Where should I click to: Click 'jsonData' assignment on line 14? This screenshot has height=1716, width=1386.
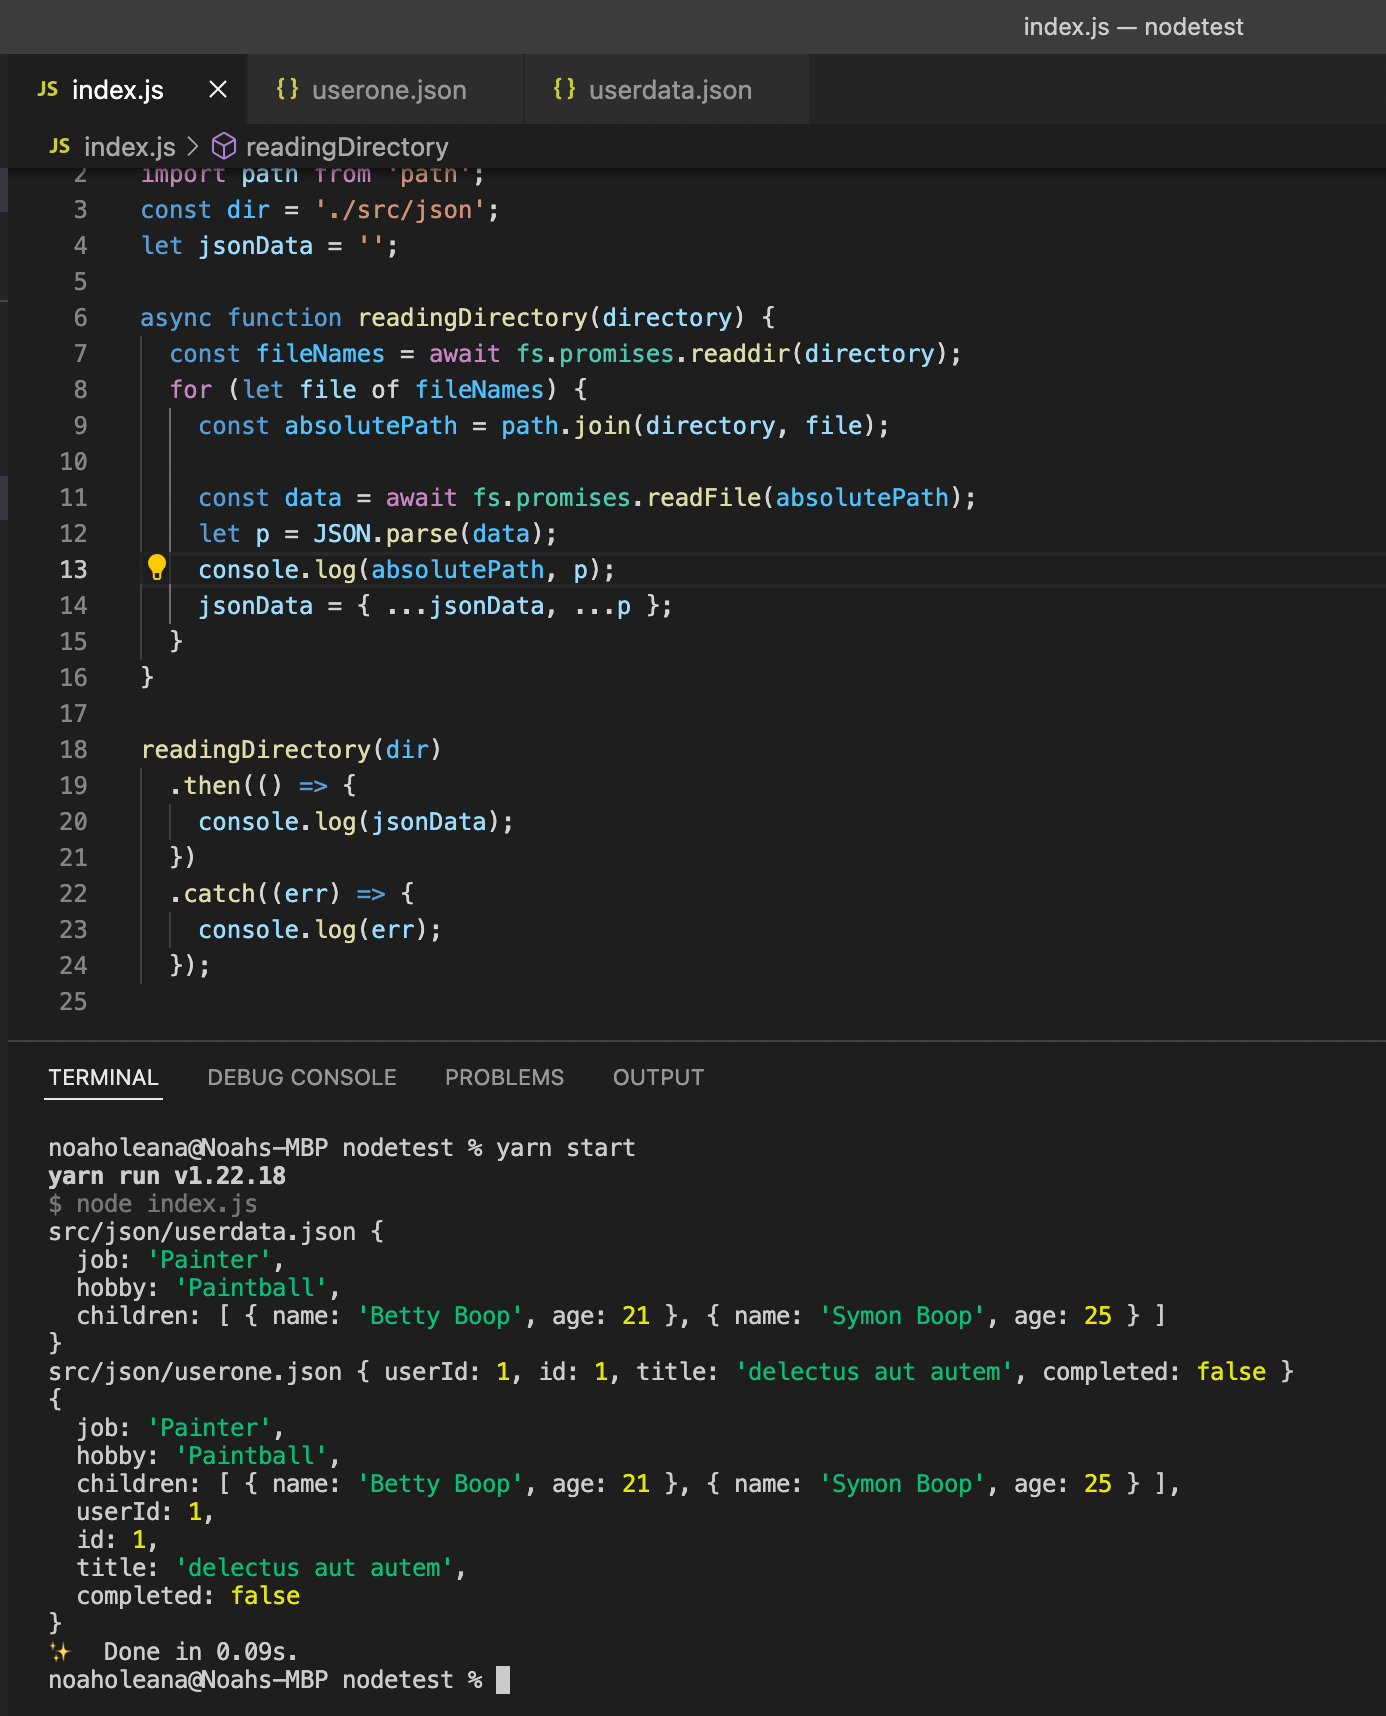coord(255,606)
